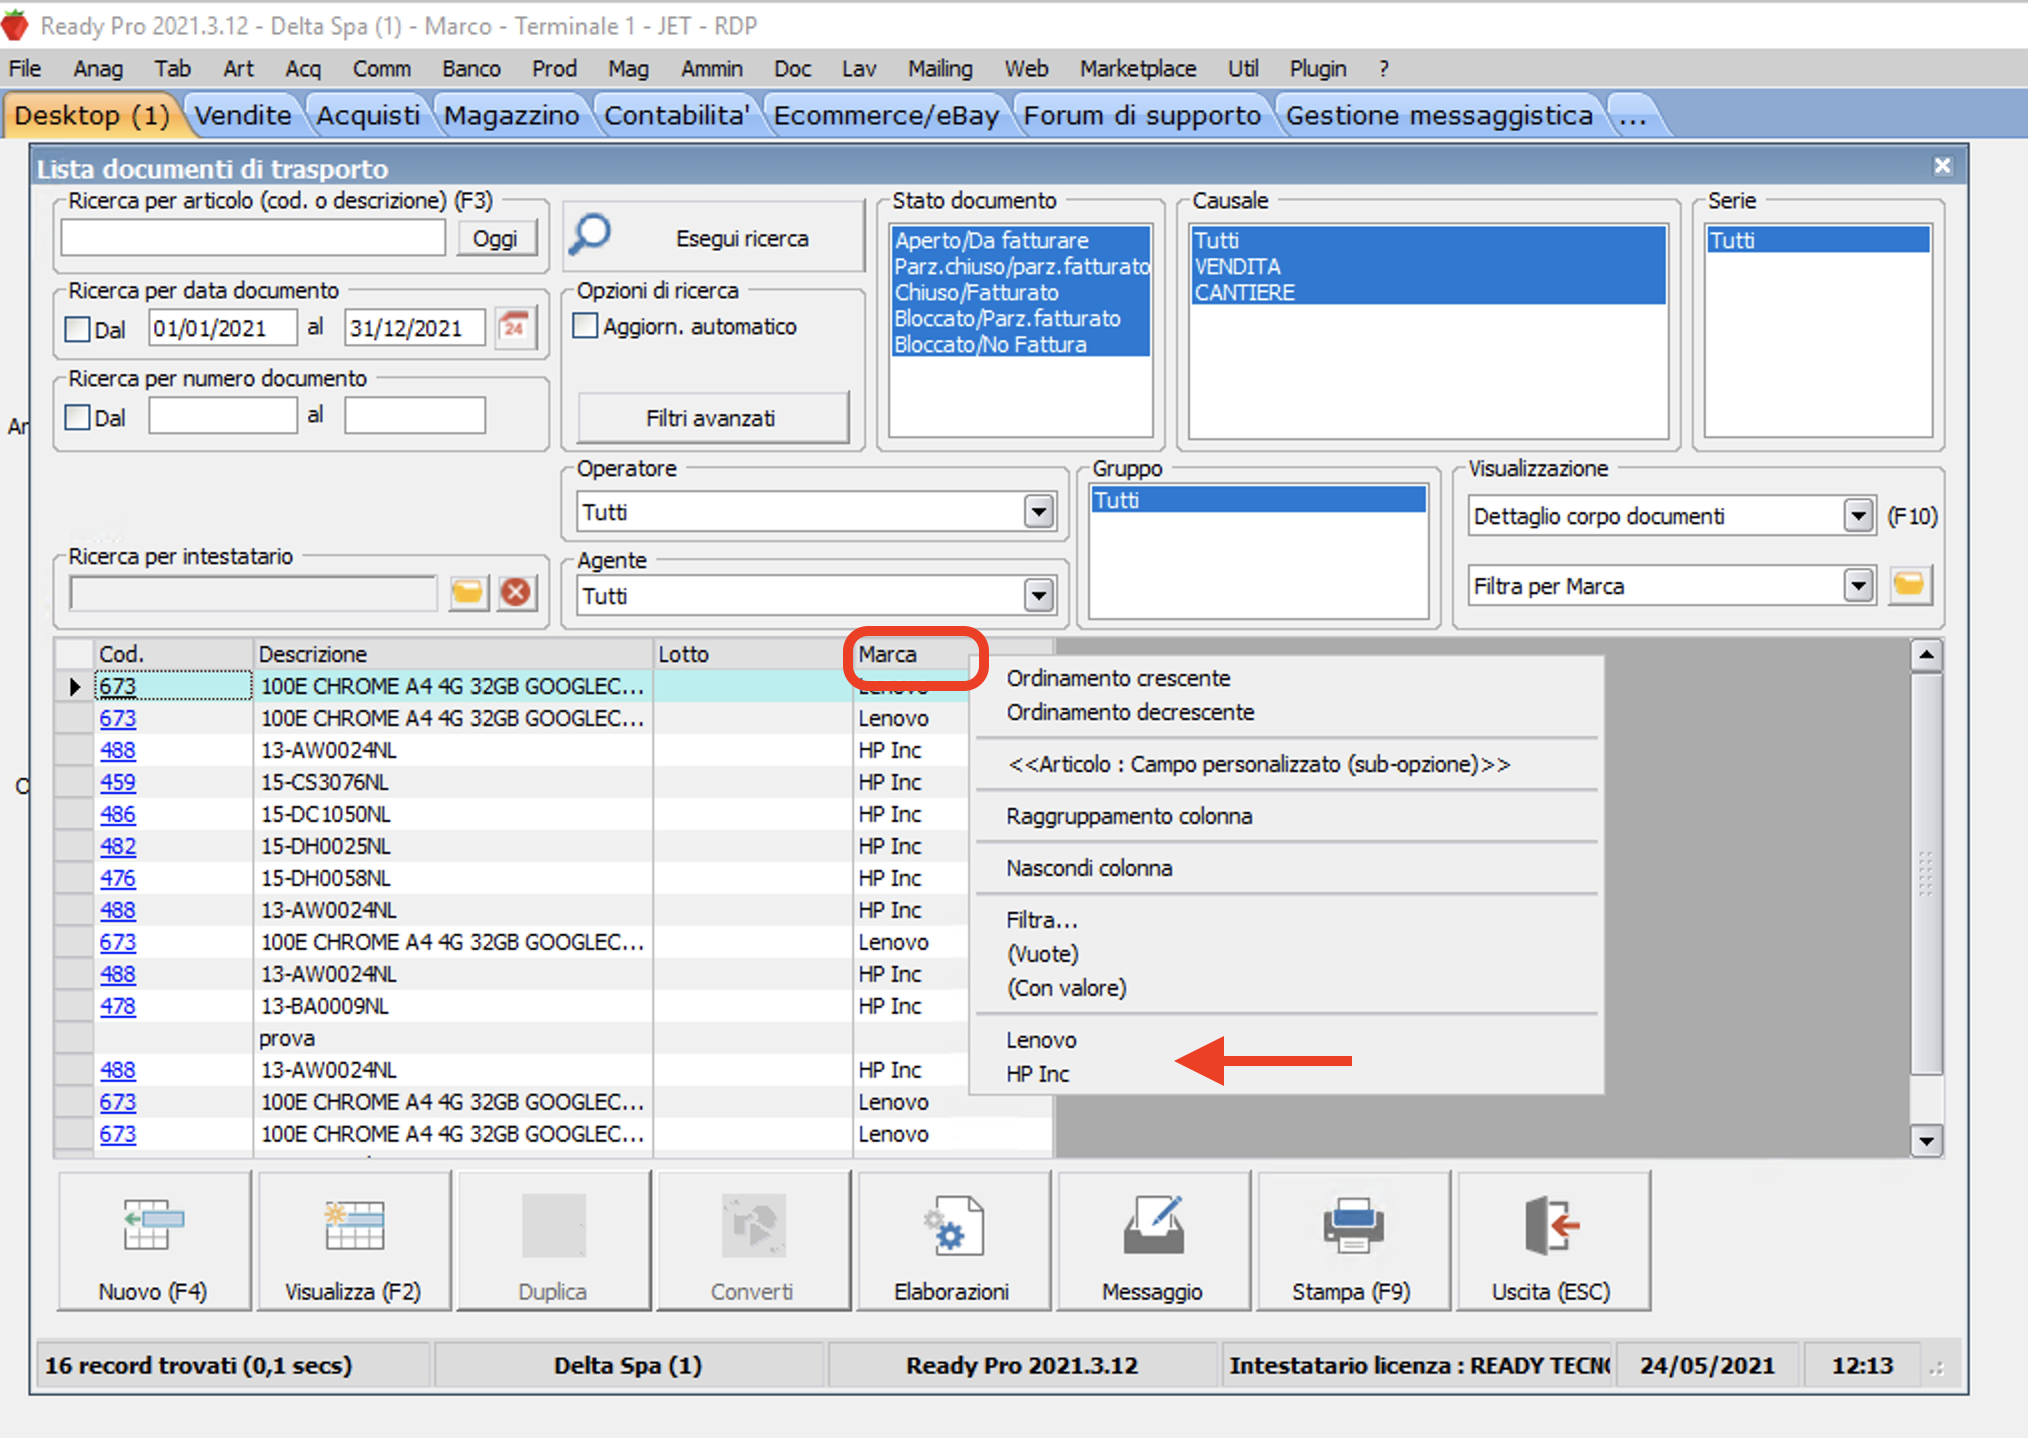The height and width of the screenshot is (1438, 2028).
Task: Select Ordinamento crescente in context menu
Action: pyautogui.click(x=1118, y=678)
